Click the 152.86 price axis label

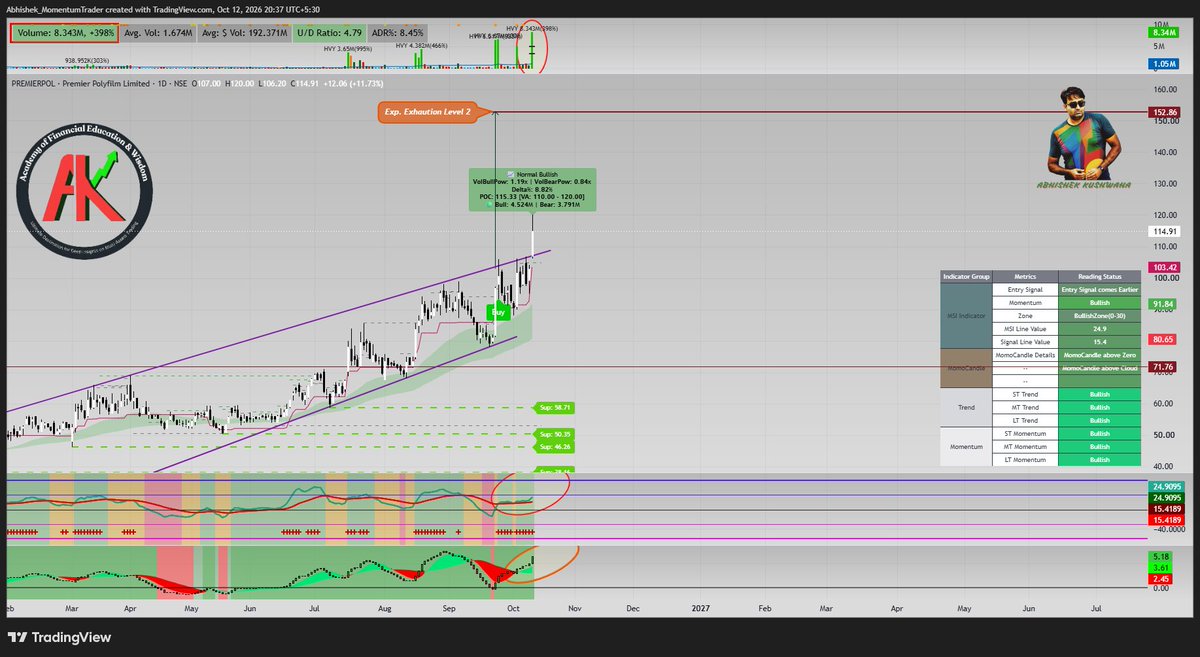(x=1166, y=112)
